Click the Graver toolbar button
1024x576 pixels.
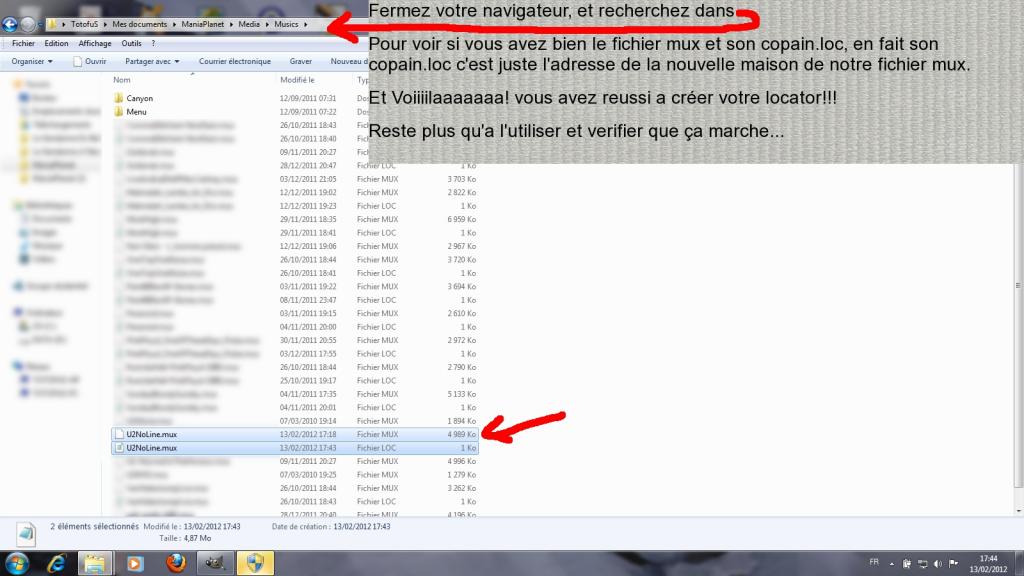point(300,61)
